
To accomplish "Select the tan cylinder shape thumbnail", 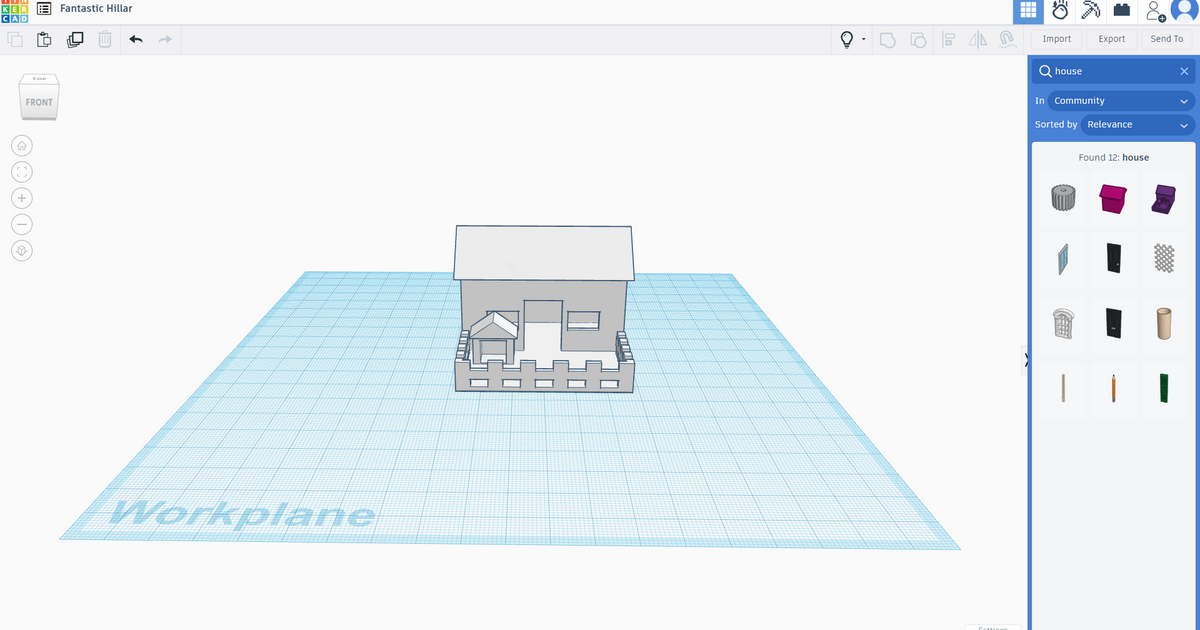I will [x=1163, y=323].
